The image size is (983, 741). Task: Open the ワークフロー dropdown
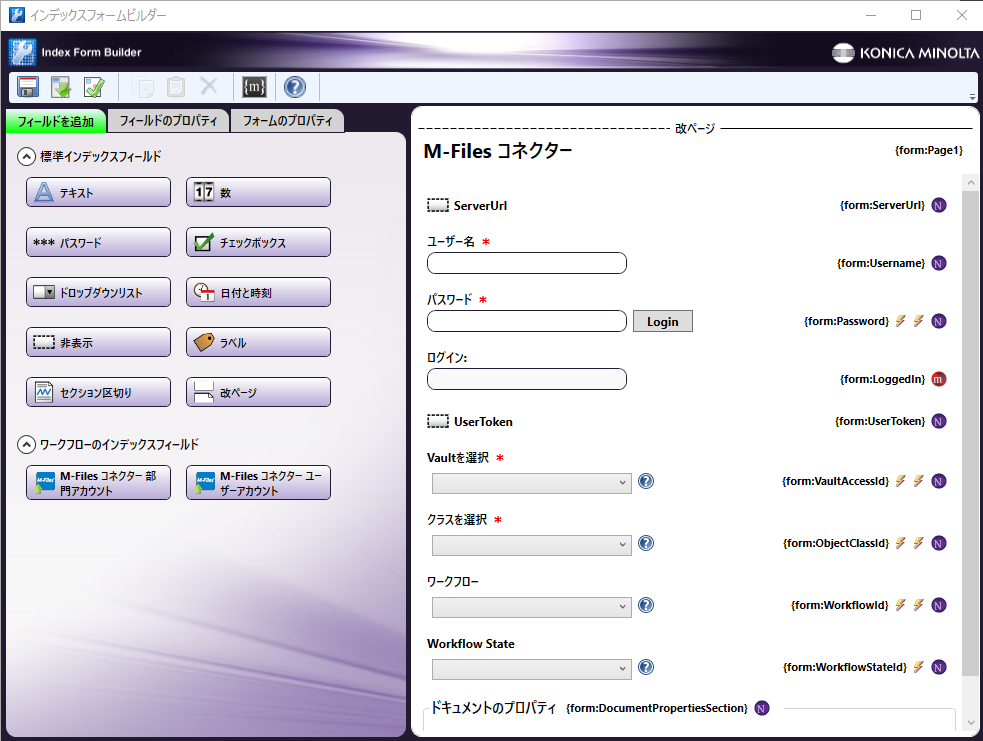pos(532,607)
